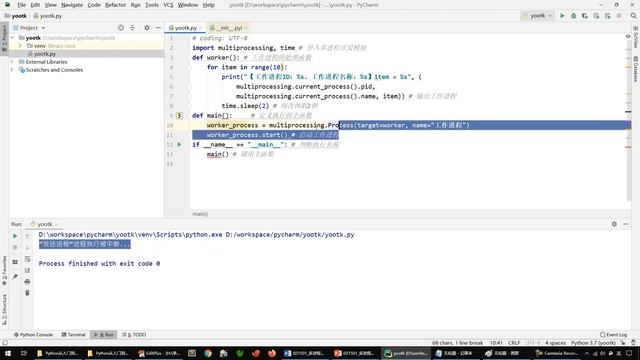
Task: Open the Terminal tool window
Action: (x=73, y=335)
